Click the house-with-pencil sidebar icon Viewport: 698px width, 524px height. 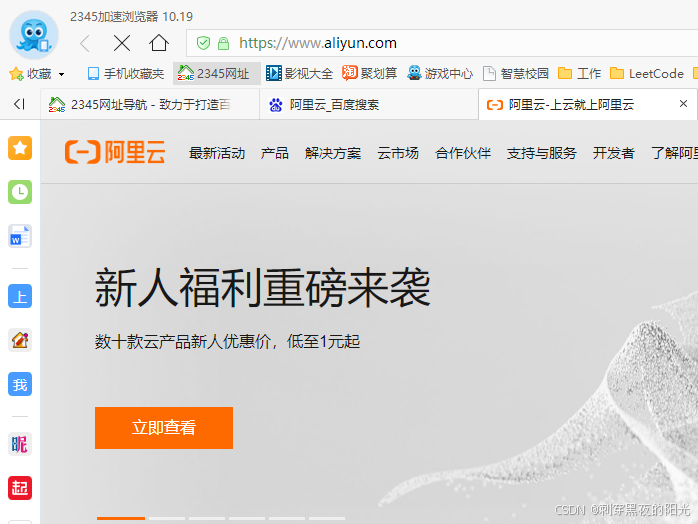pyautogui.click(x=20, y=340)
